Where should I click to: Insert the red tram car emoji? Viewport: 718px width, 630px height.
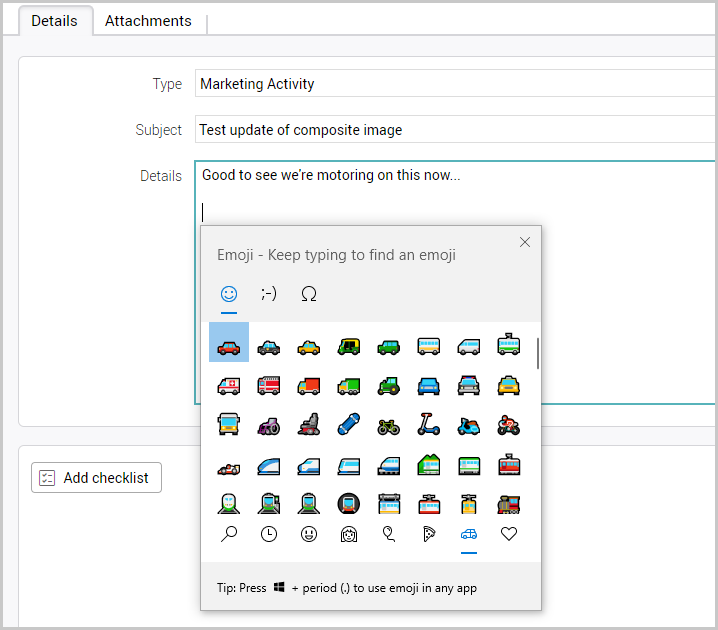click(x=509, y=464)
